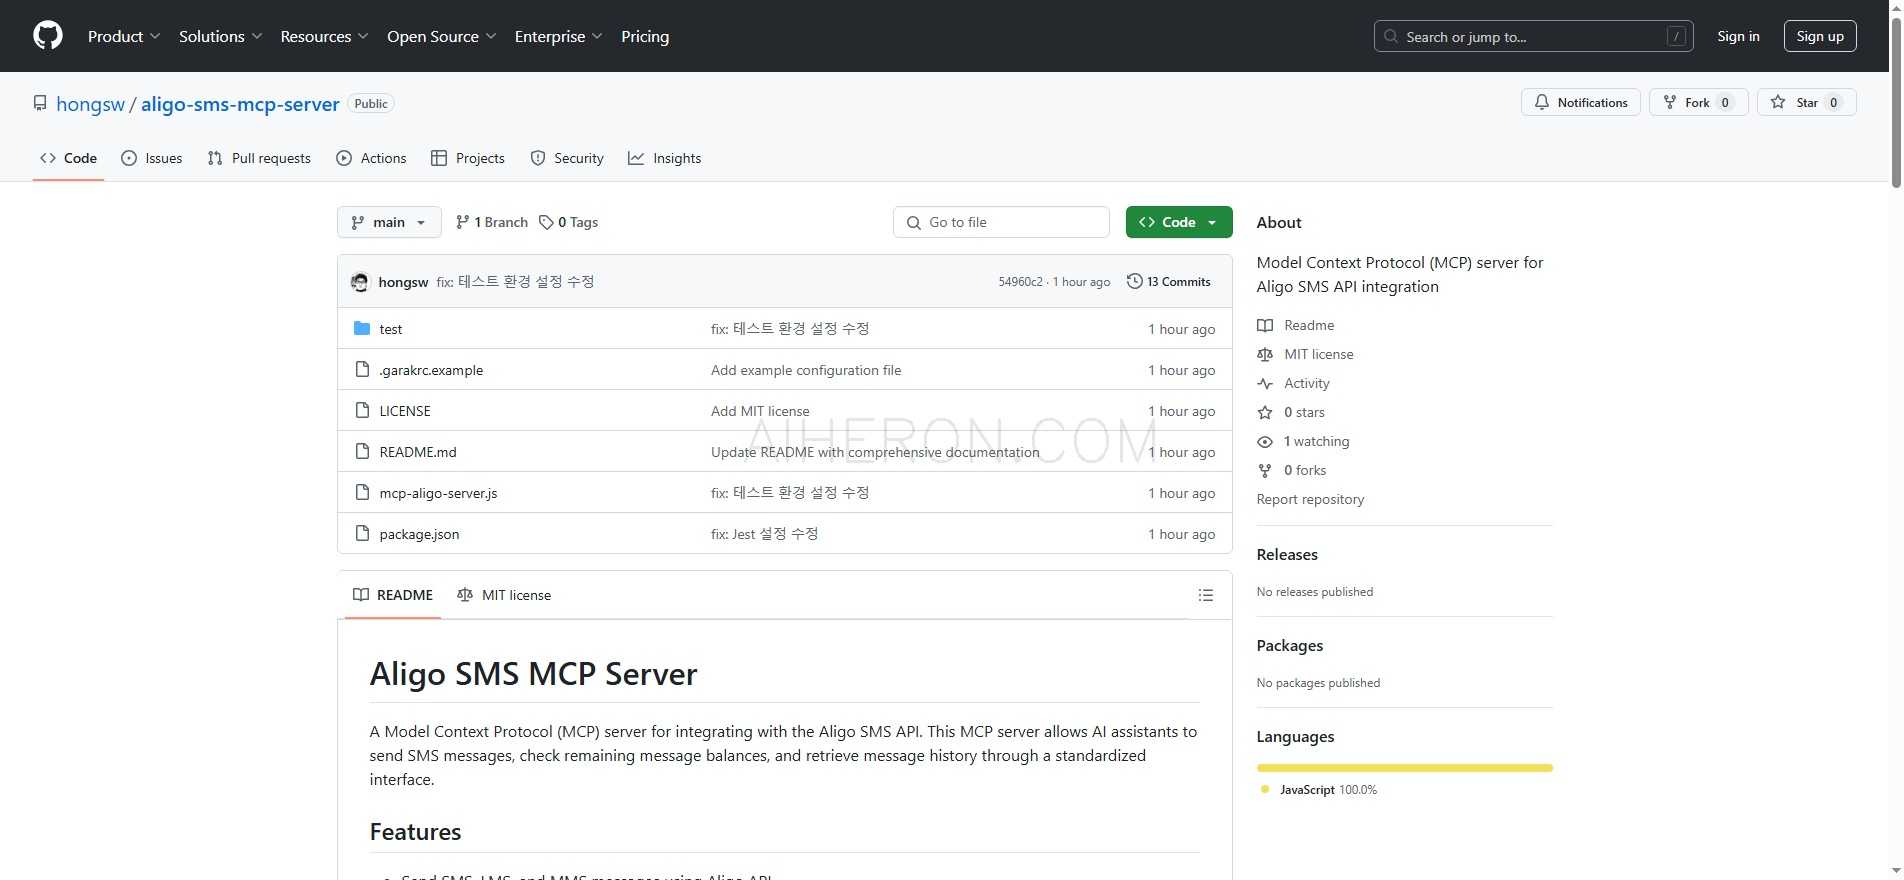Open commit hash 54960c2
1904x880 pixels.
(1020, 282)
